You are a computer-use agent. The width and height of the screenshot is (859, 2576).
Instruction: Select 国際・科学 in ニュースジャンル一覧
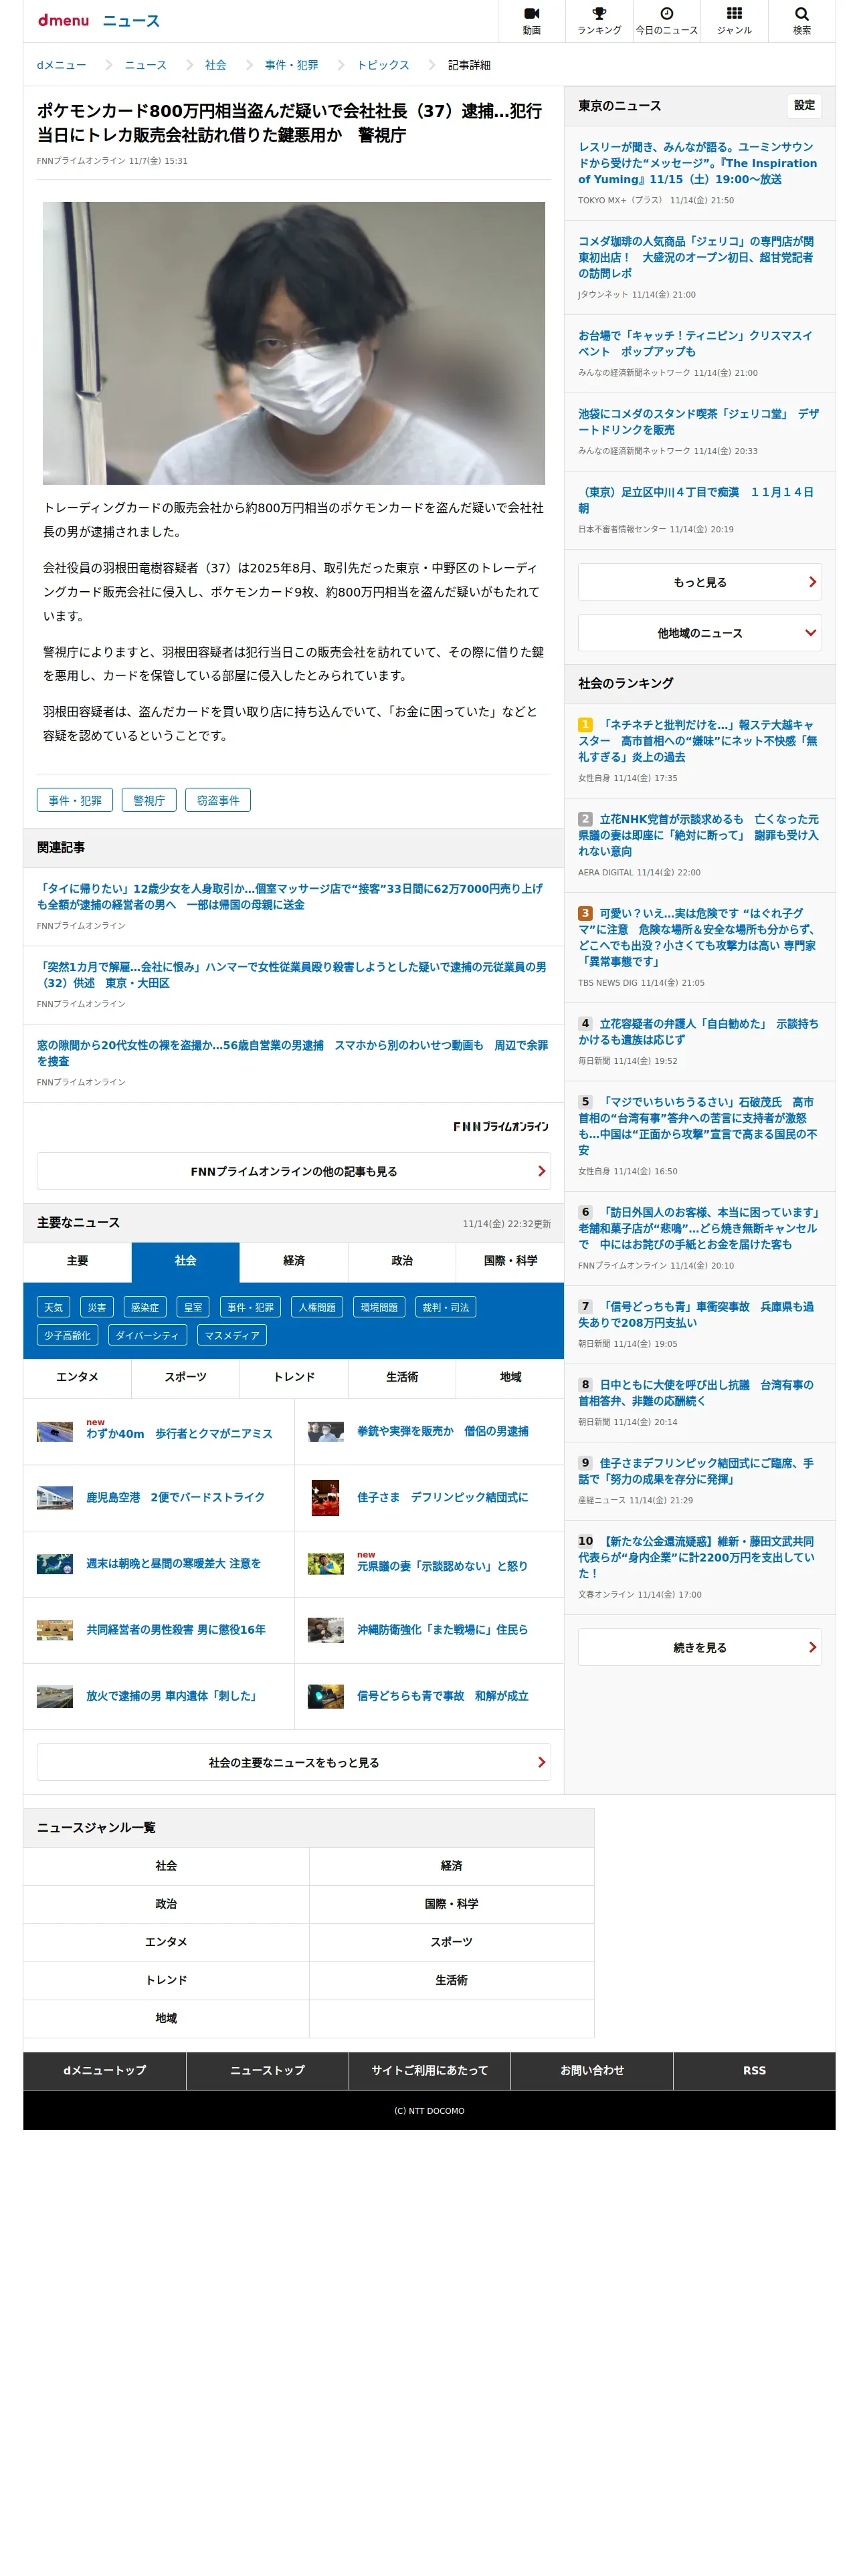451,1904
